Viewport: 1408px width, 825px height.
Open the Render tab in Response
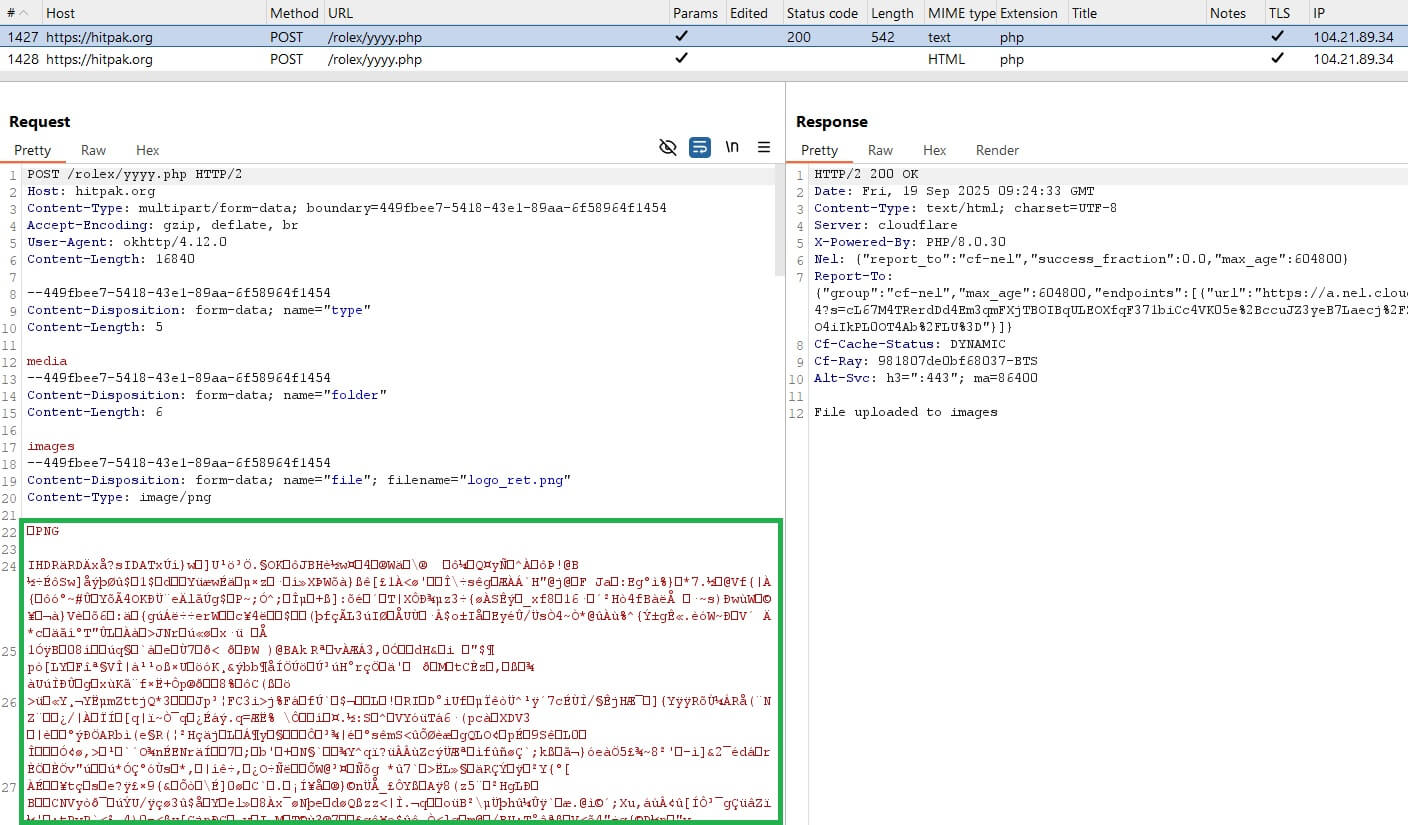[x=997, y=150]
